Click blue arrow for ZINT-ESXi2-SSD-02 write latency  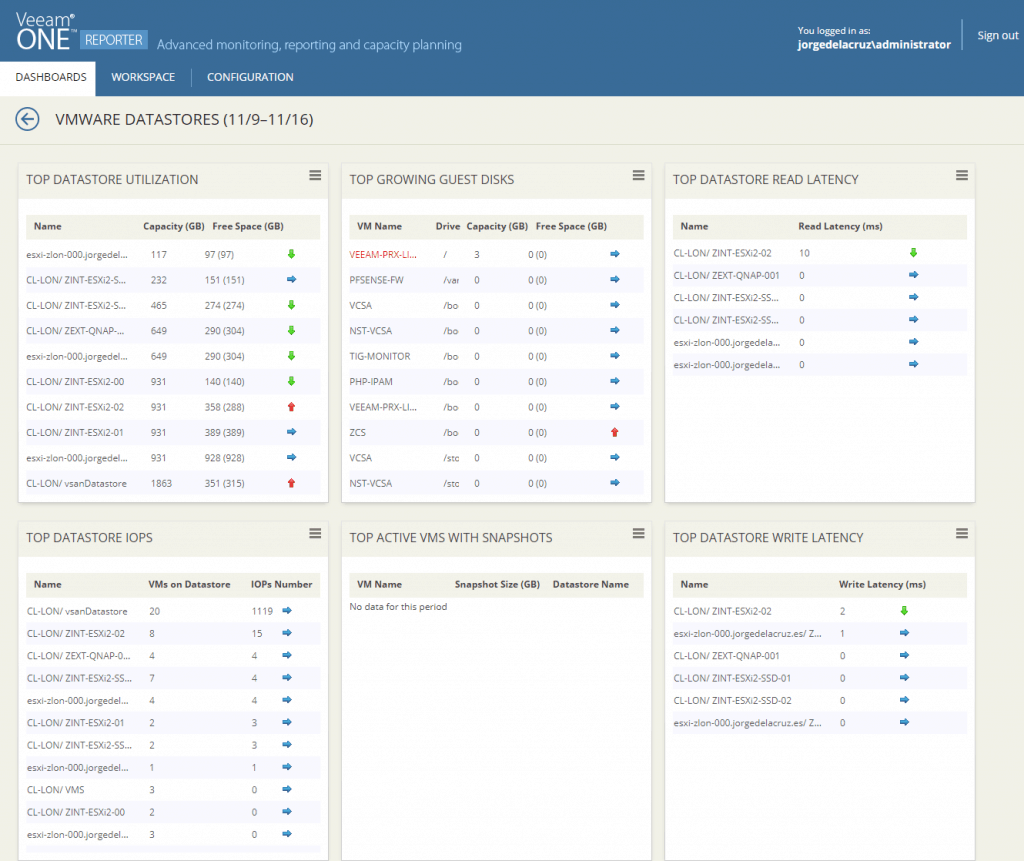[904, 700]
